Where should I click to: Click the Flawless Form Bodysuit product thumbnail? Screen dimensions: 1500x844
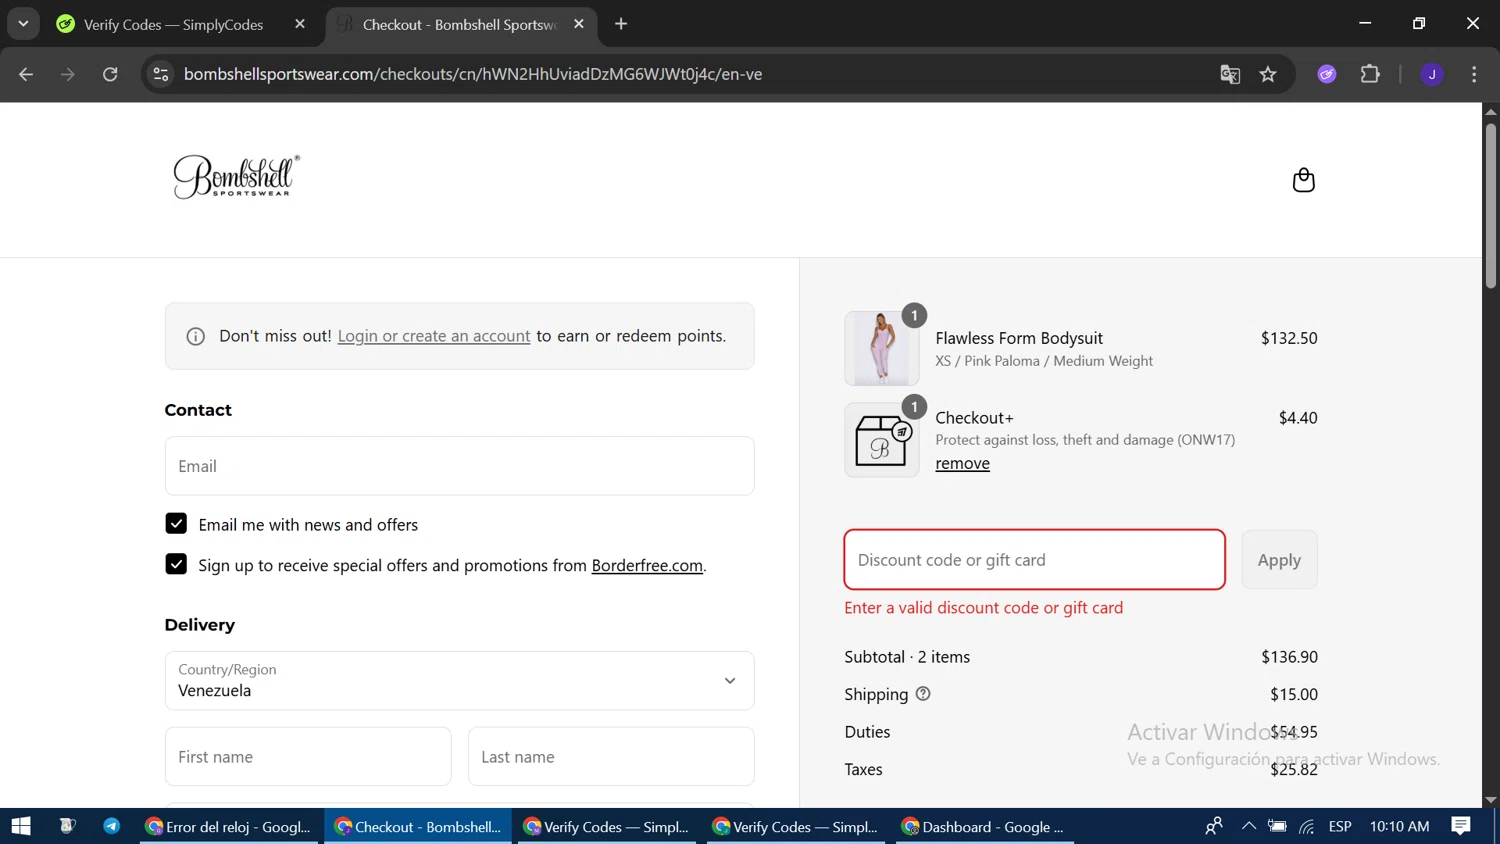pos(881,348)
